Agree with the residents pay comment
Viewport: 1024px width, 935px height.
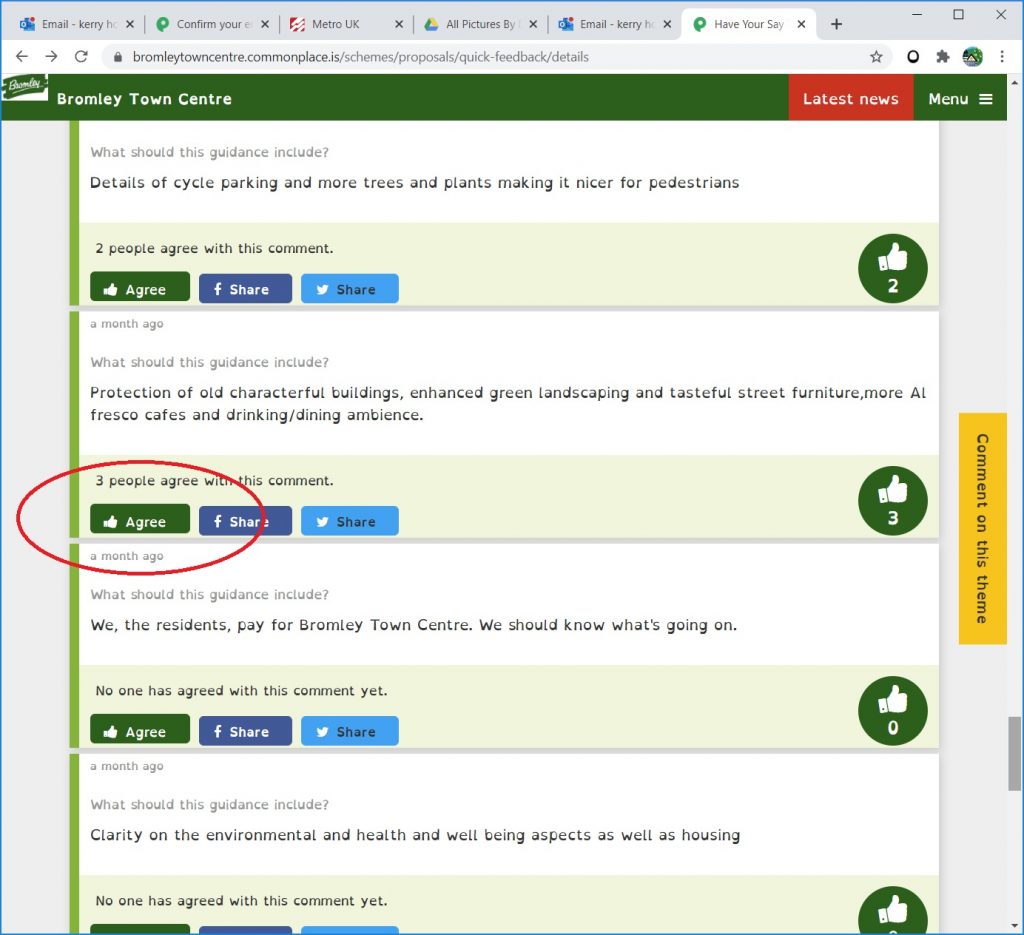pos(140,730)
